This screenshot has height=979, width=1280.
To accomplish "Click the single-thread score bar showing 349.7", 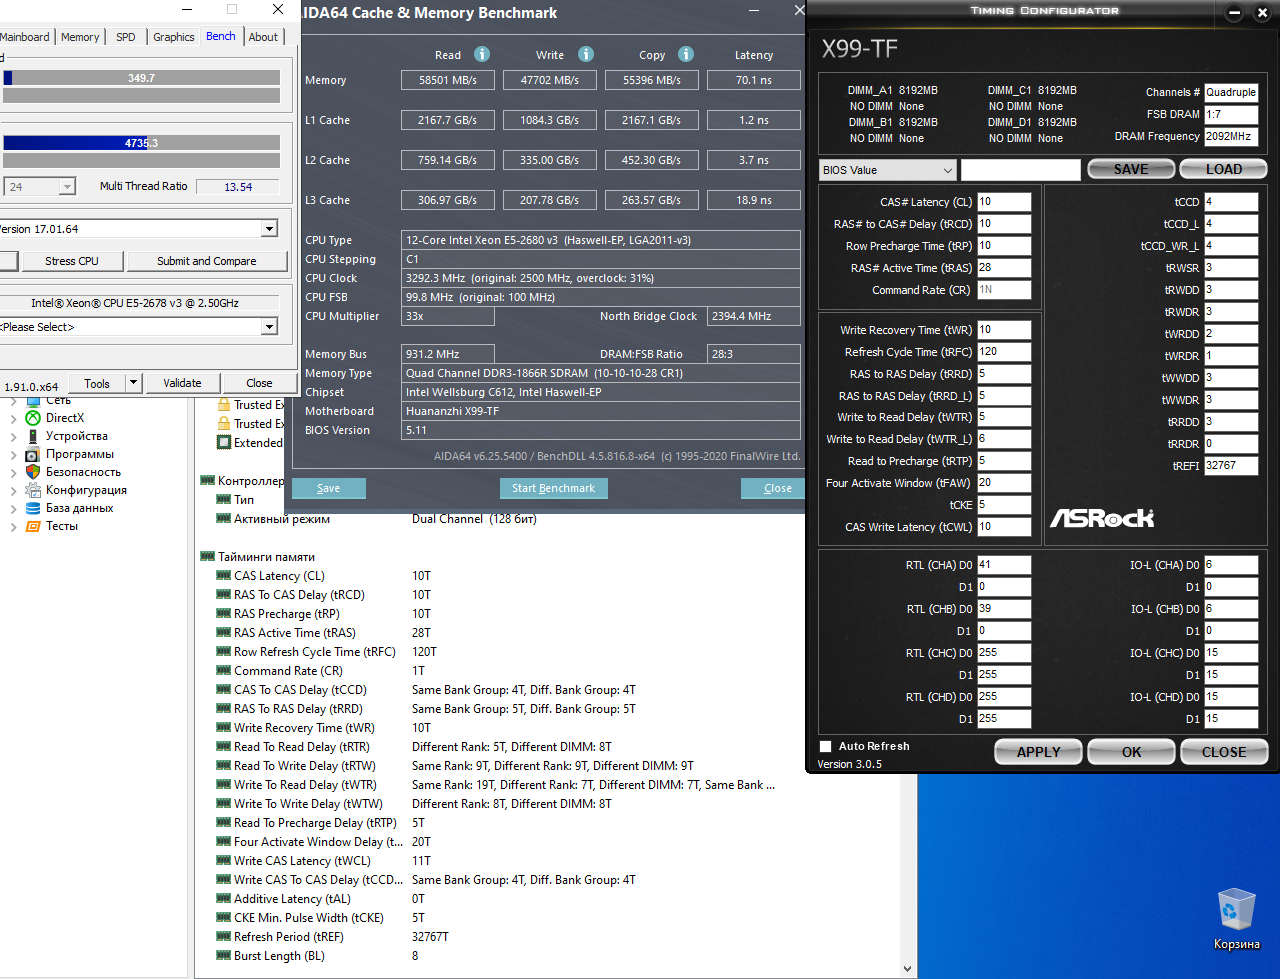I will (141, 78).
